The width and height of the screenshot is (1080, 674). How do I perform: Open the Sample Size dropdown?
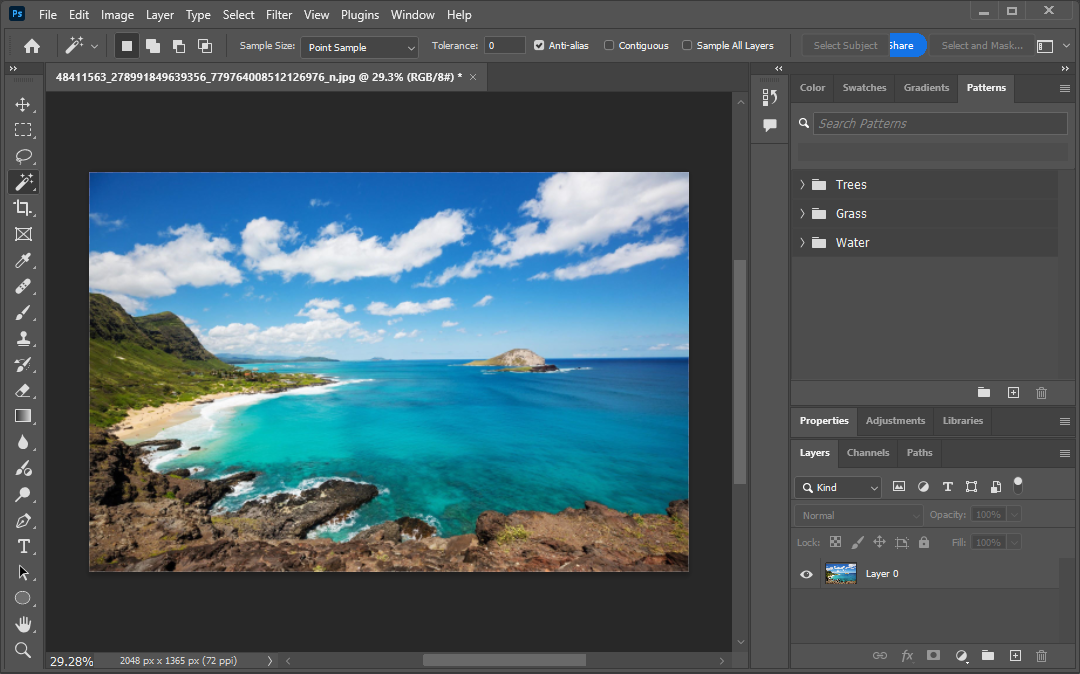[360, 47]
